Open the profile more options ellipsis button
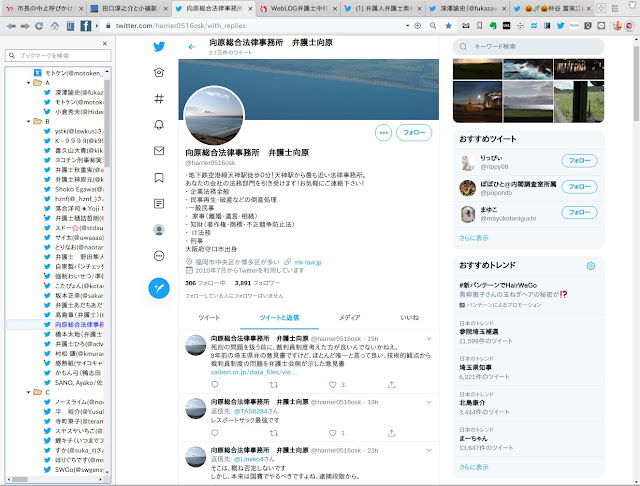Viewport: 640px width, 486px height. pos(383,133)
